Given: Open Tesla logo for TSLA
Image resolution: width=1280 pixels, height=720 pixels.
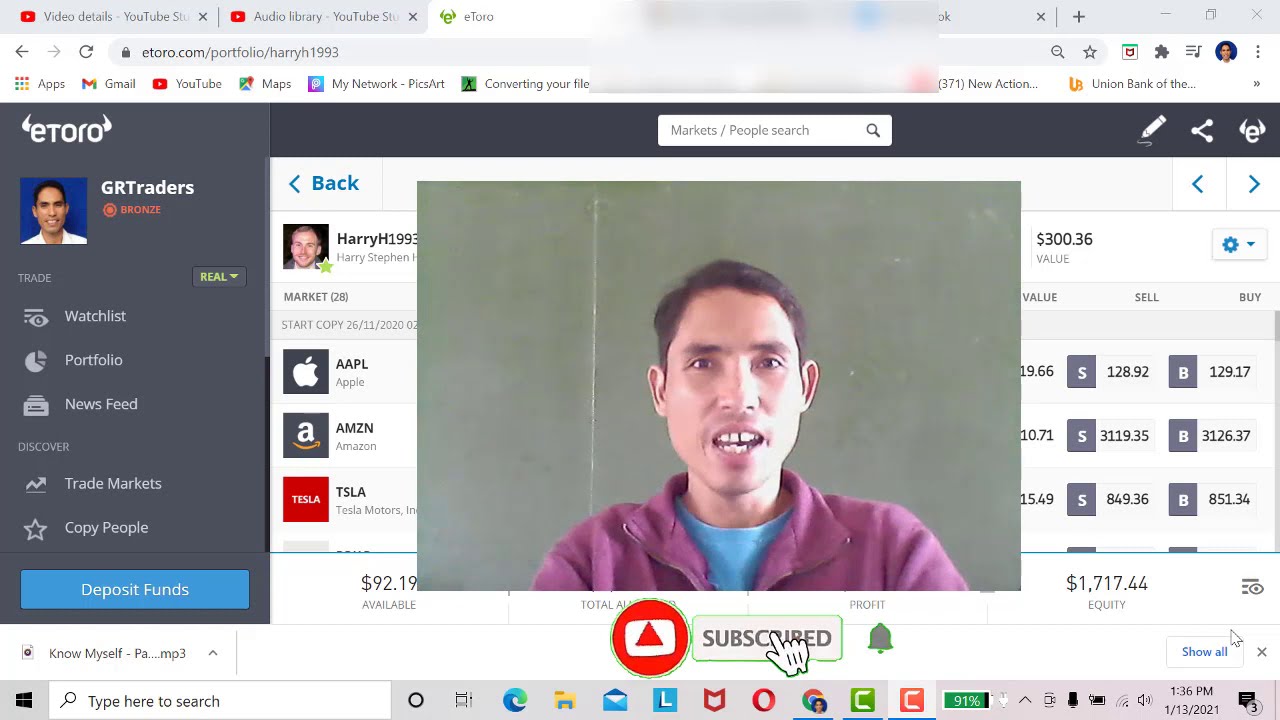Looking at the screenshot, I should click(306, 499).
